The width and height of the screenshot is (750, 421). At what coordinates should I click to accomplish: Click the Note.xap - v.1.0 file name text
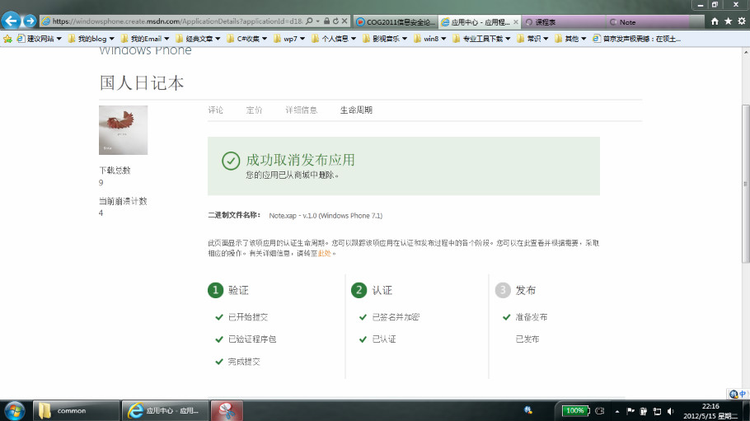[326, 216]
